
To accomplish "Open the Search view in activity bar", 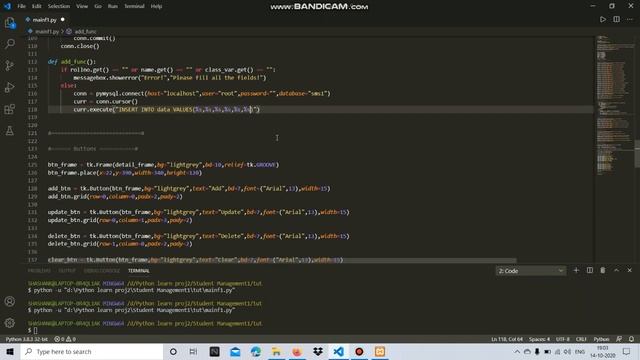I will coord(10,44).
